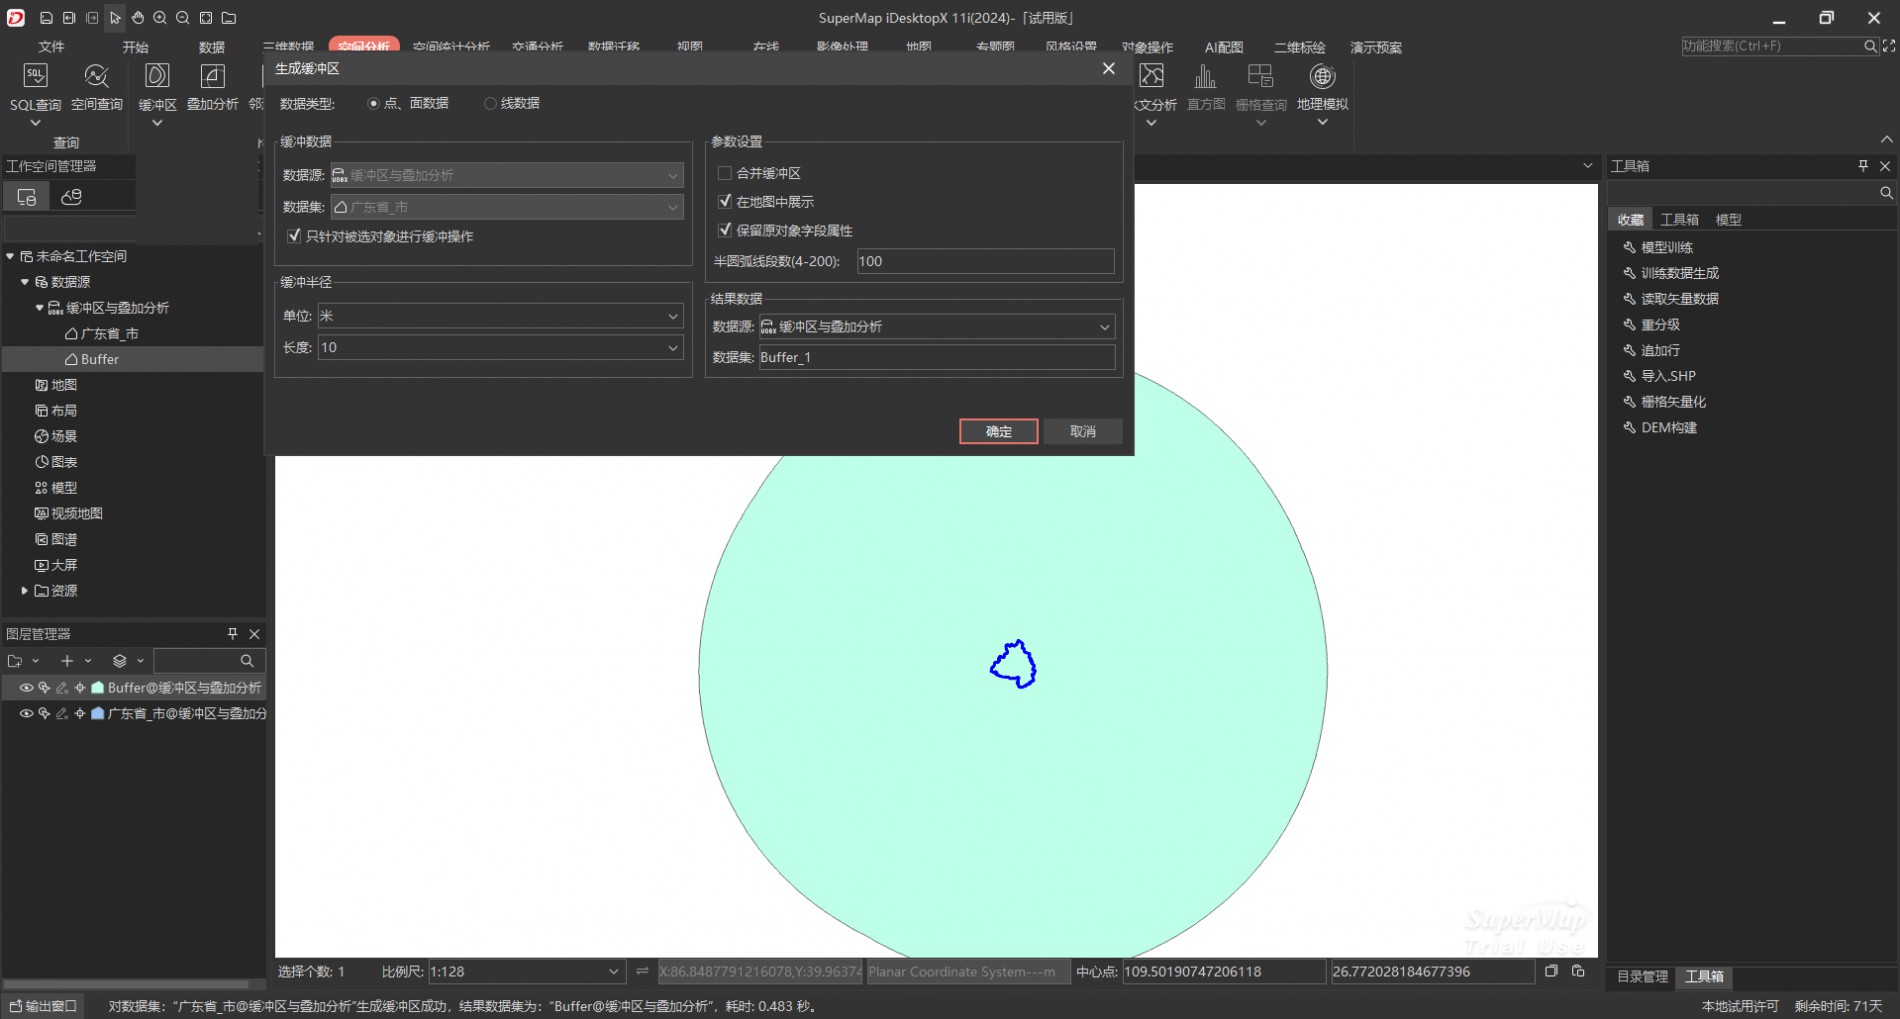Click search magnifier in 工具箱 panel
1900x1019 pixels.
click(1886, 193)
